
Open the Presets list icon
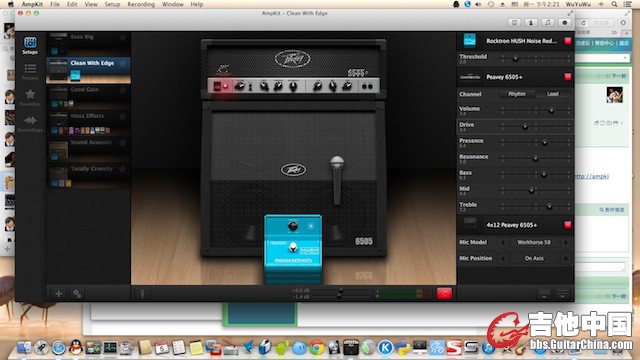pos(30,71)
